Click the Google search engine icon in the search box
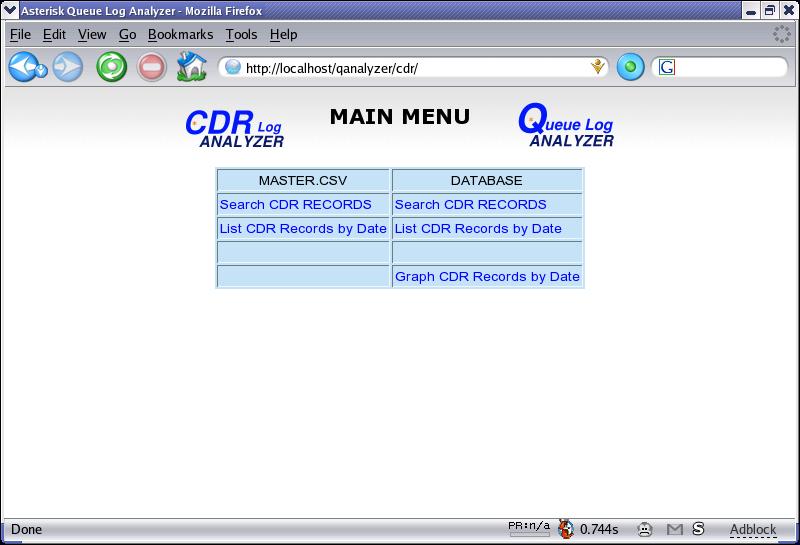 point(667,68)
